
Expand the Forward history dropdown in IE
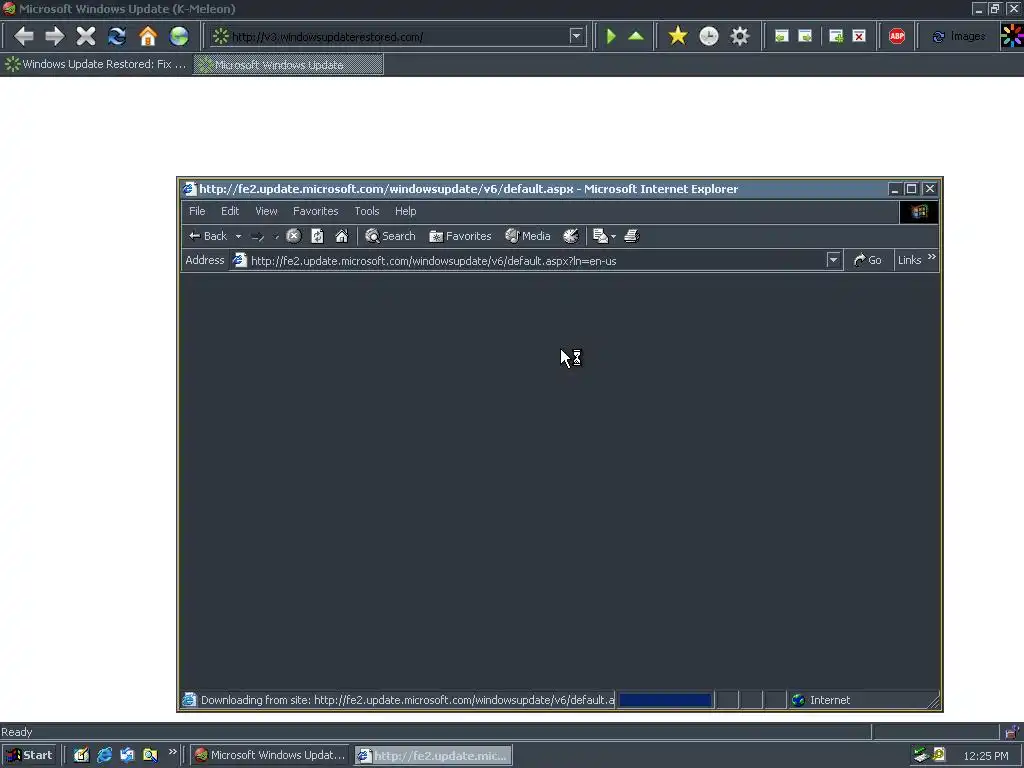pyautogui.click(x=276, y=236)
